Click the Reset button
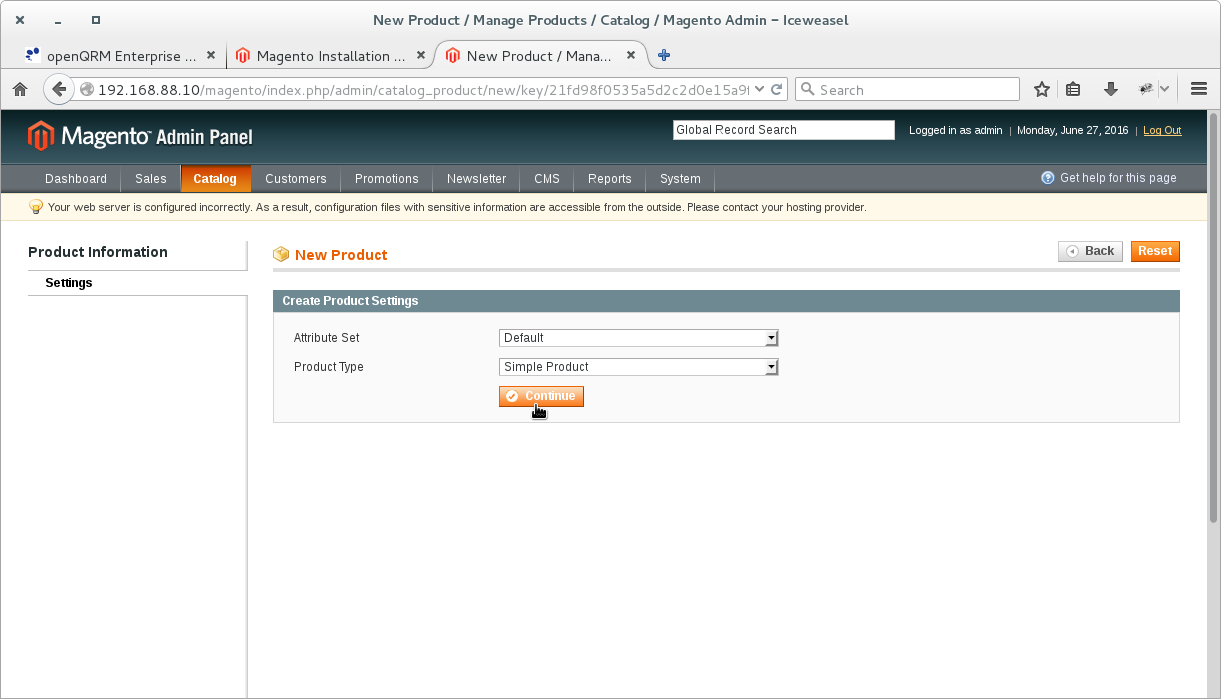This screenshot has height=699, width=1221. [1155, 251]
